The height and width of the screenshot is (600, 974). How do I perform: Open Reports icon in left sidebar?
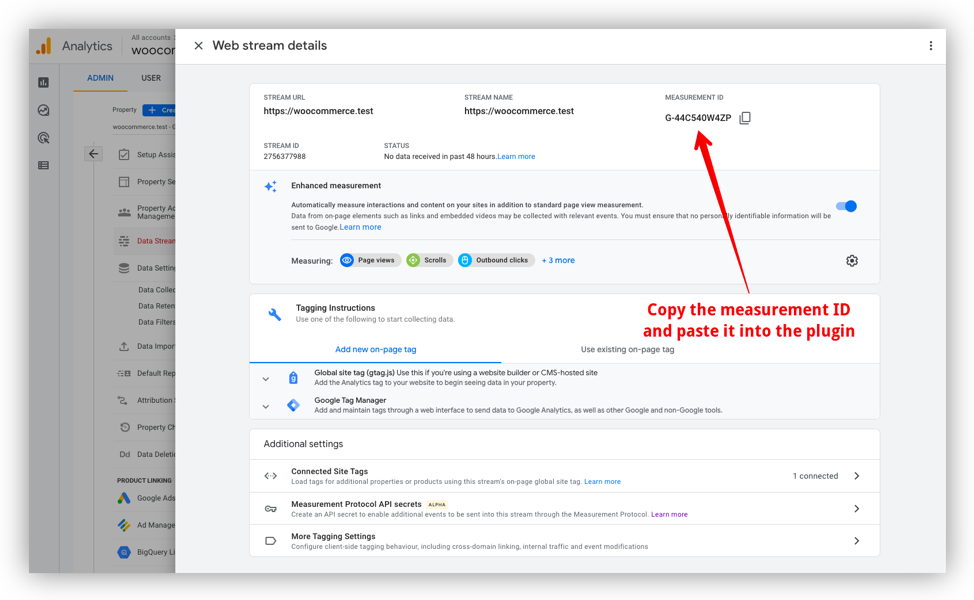click(43, 82)
